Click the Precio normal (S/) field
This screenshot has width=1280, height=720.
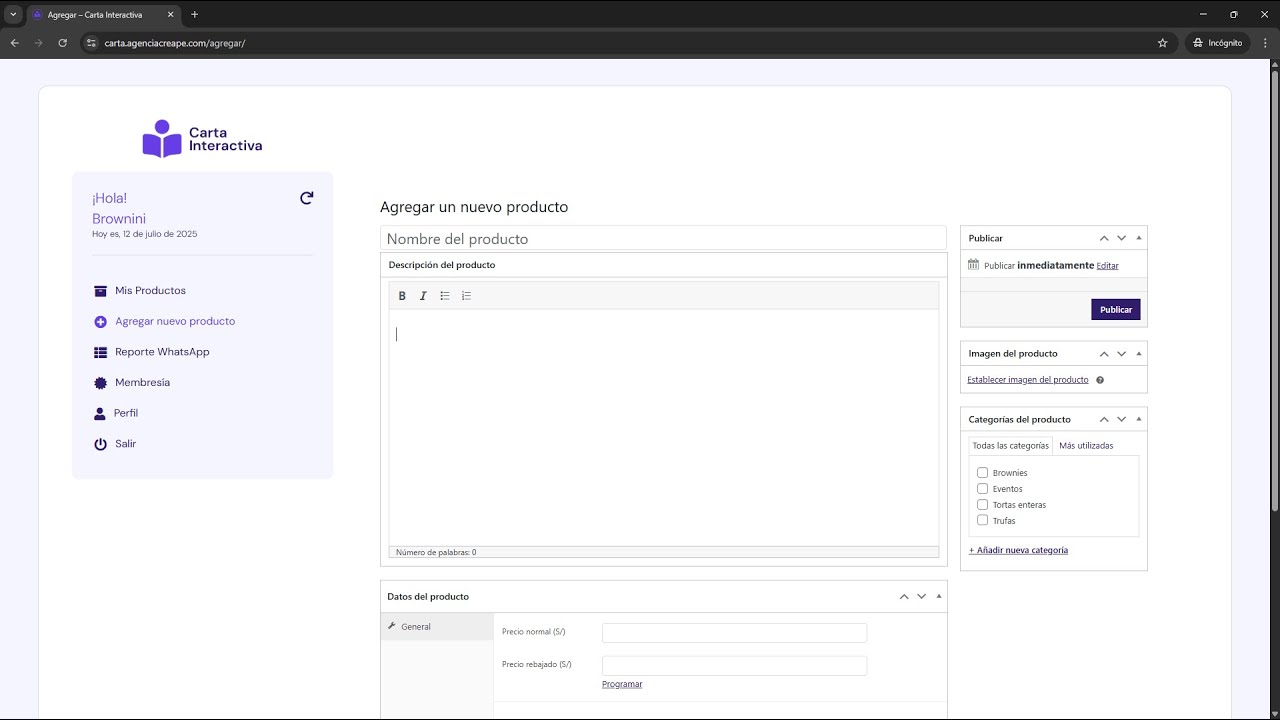[x=734, y=633]
